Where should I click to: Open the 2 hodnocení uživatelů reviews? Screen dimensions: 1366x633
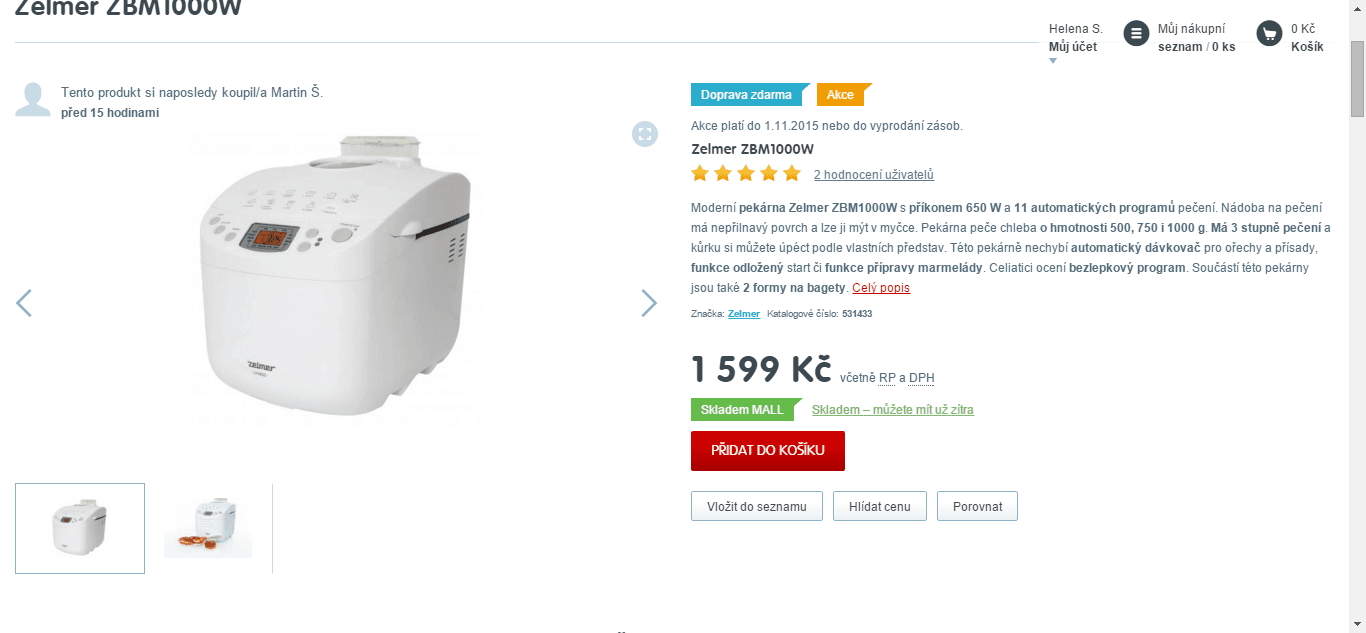(x=872, y=173)
